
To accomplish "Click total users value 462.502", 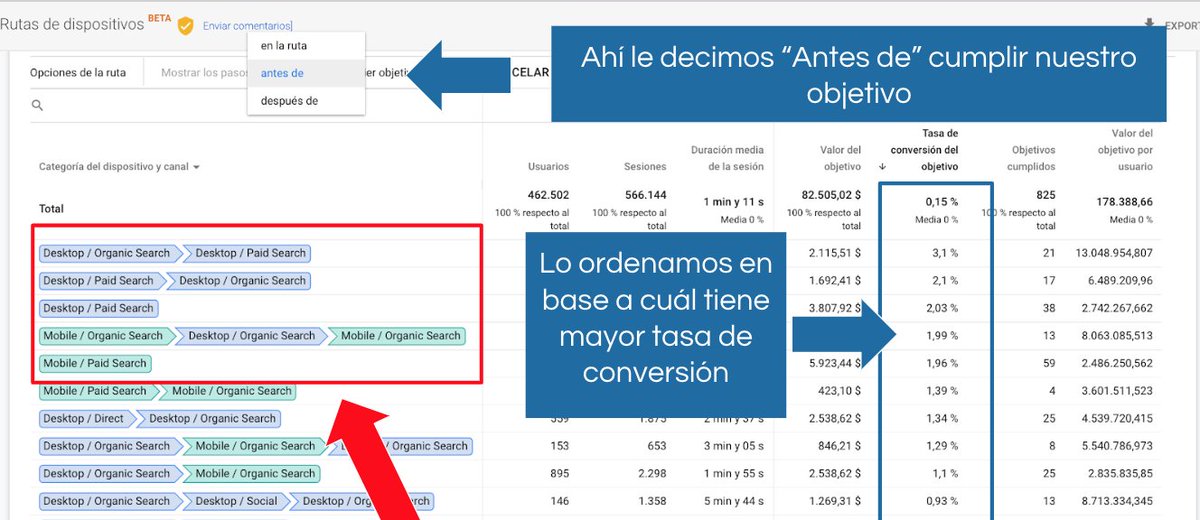I will pos(548,195).
